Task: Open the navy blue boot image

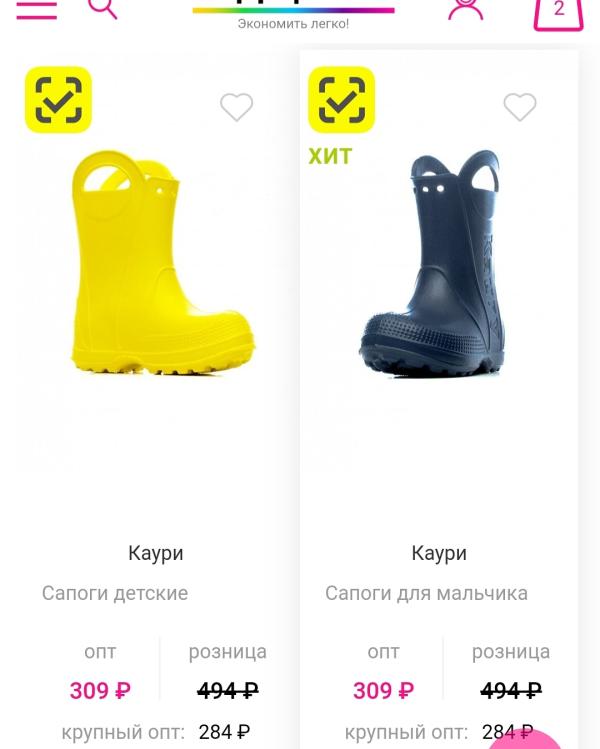Action: tap(432, 263)
